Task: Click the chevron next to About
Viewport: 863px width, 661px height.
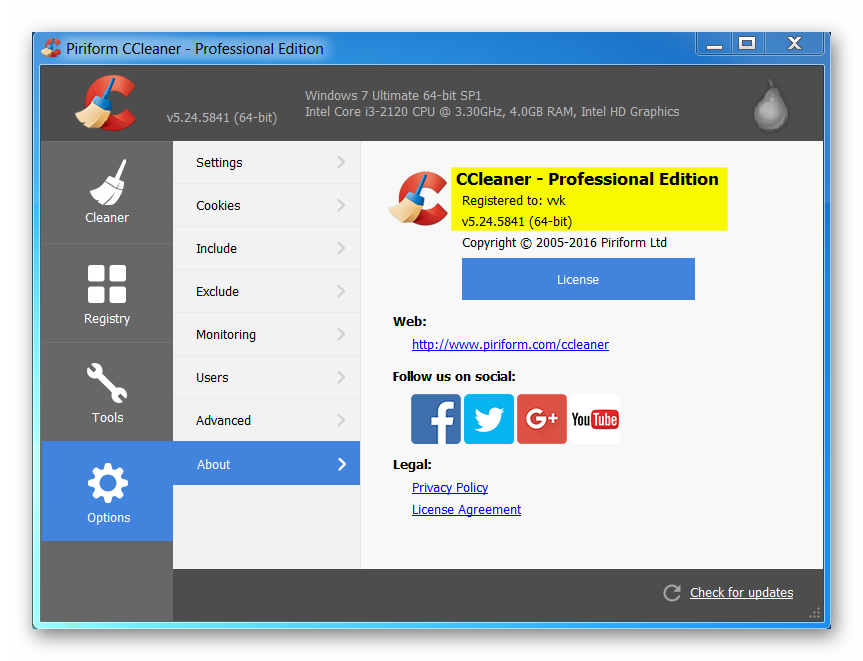Action: [342, 464]
